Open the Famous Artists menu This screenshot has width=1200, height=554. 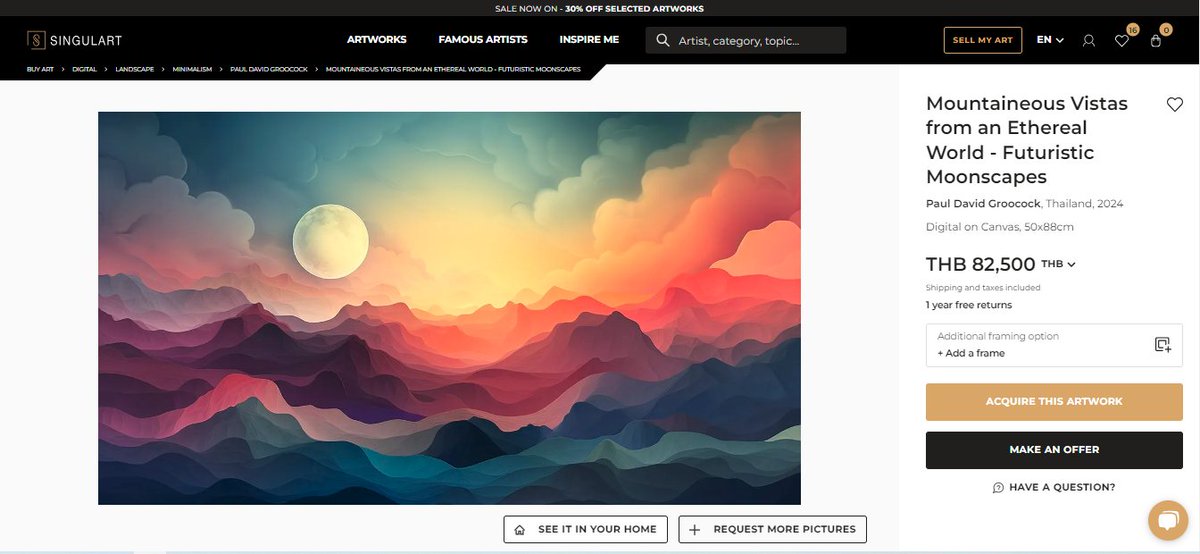point(483,40)
